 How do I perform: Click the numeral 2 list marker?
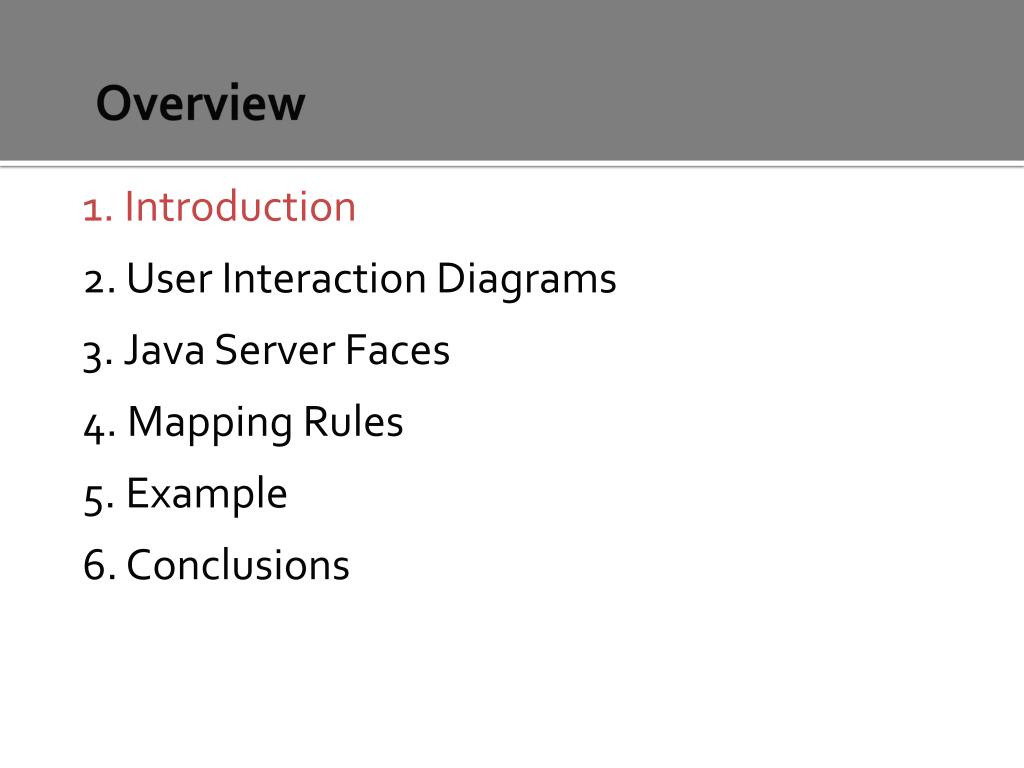(x=96, y=282)
